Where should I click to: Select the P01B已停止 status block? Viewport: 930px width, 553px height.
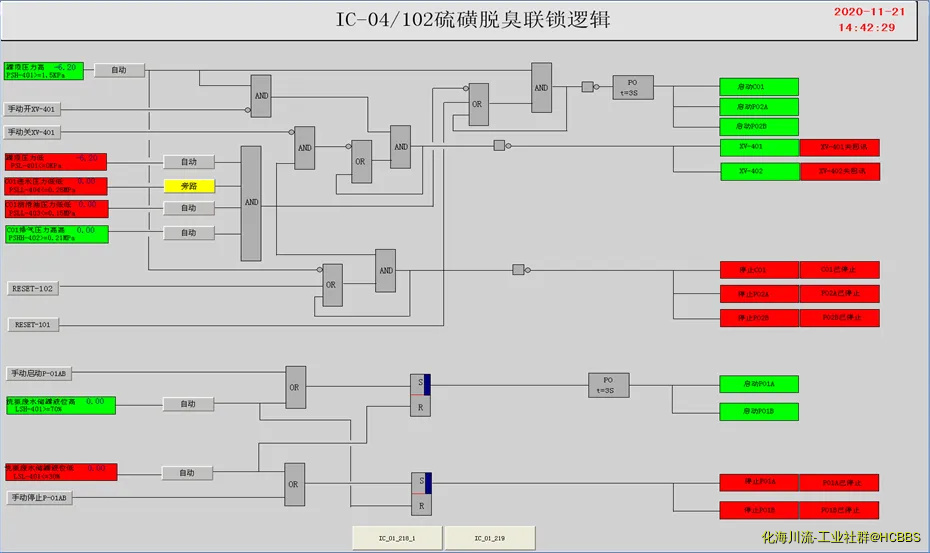(x=839, y=510)
